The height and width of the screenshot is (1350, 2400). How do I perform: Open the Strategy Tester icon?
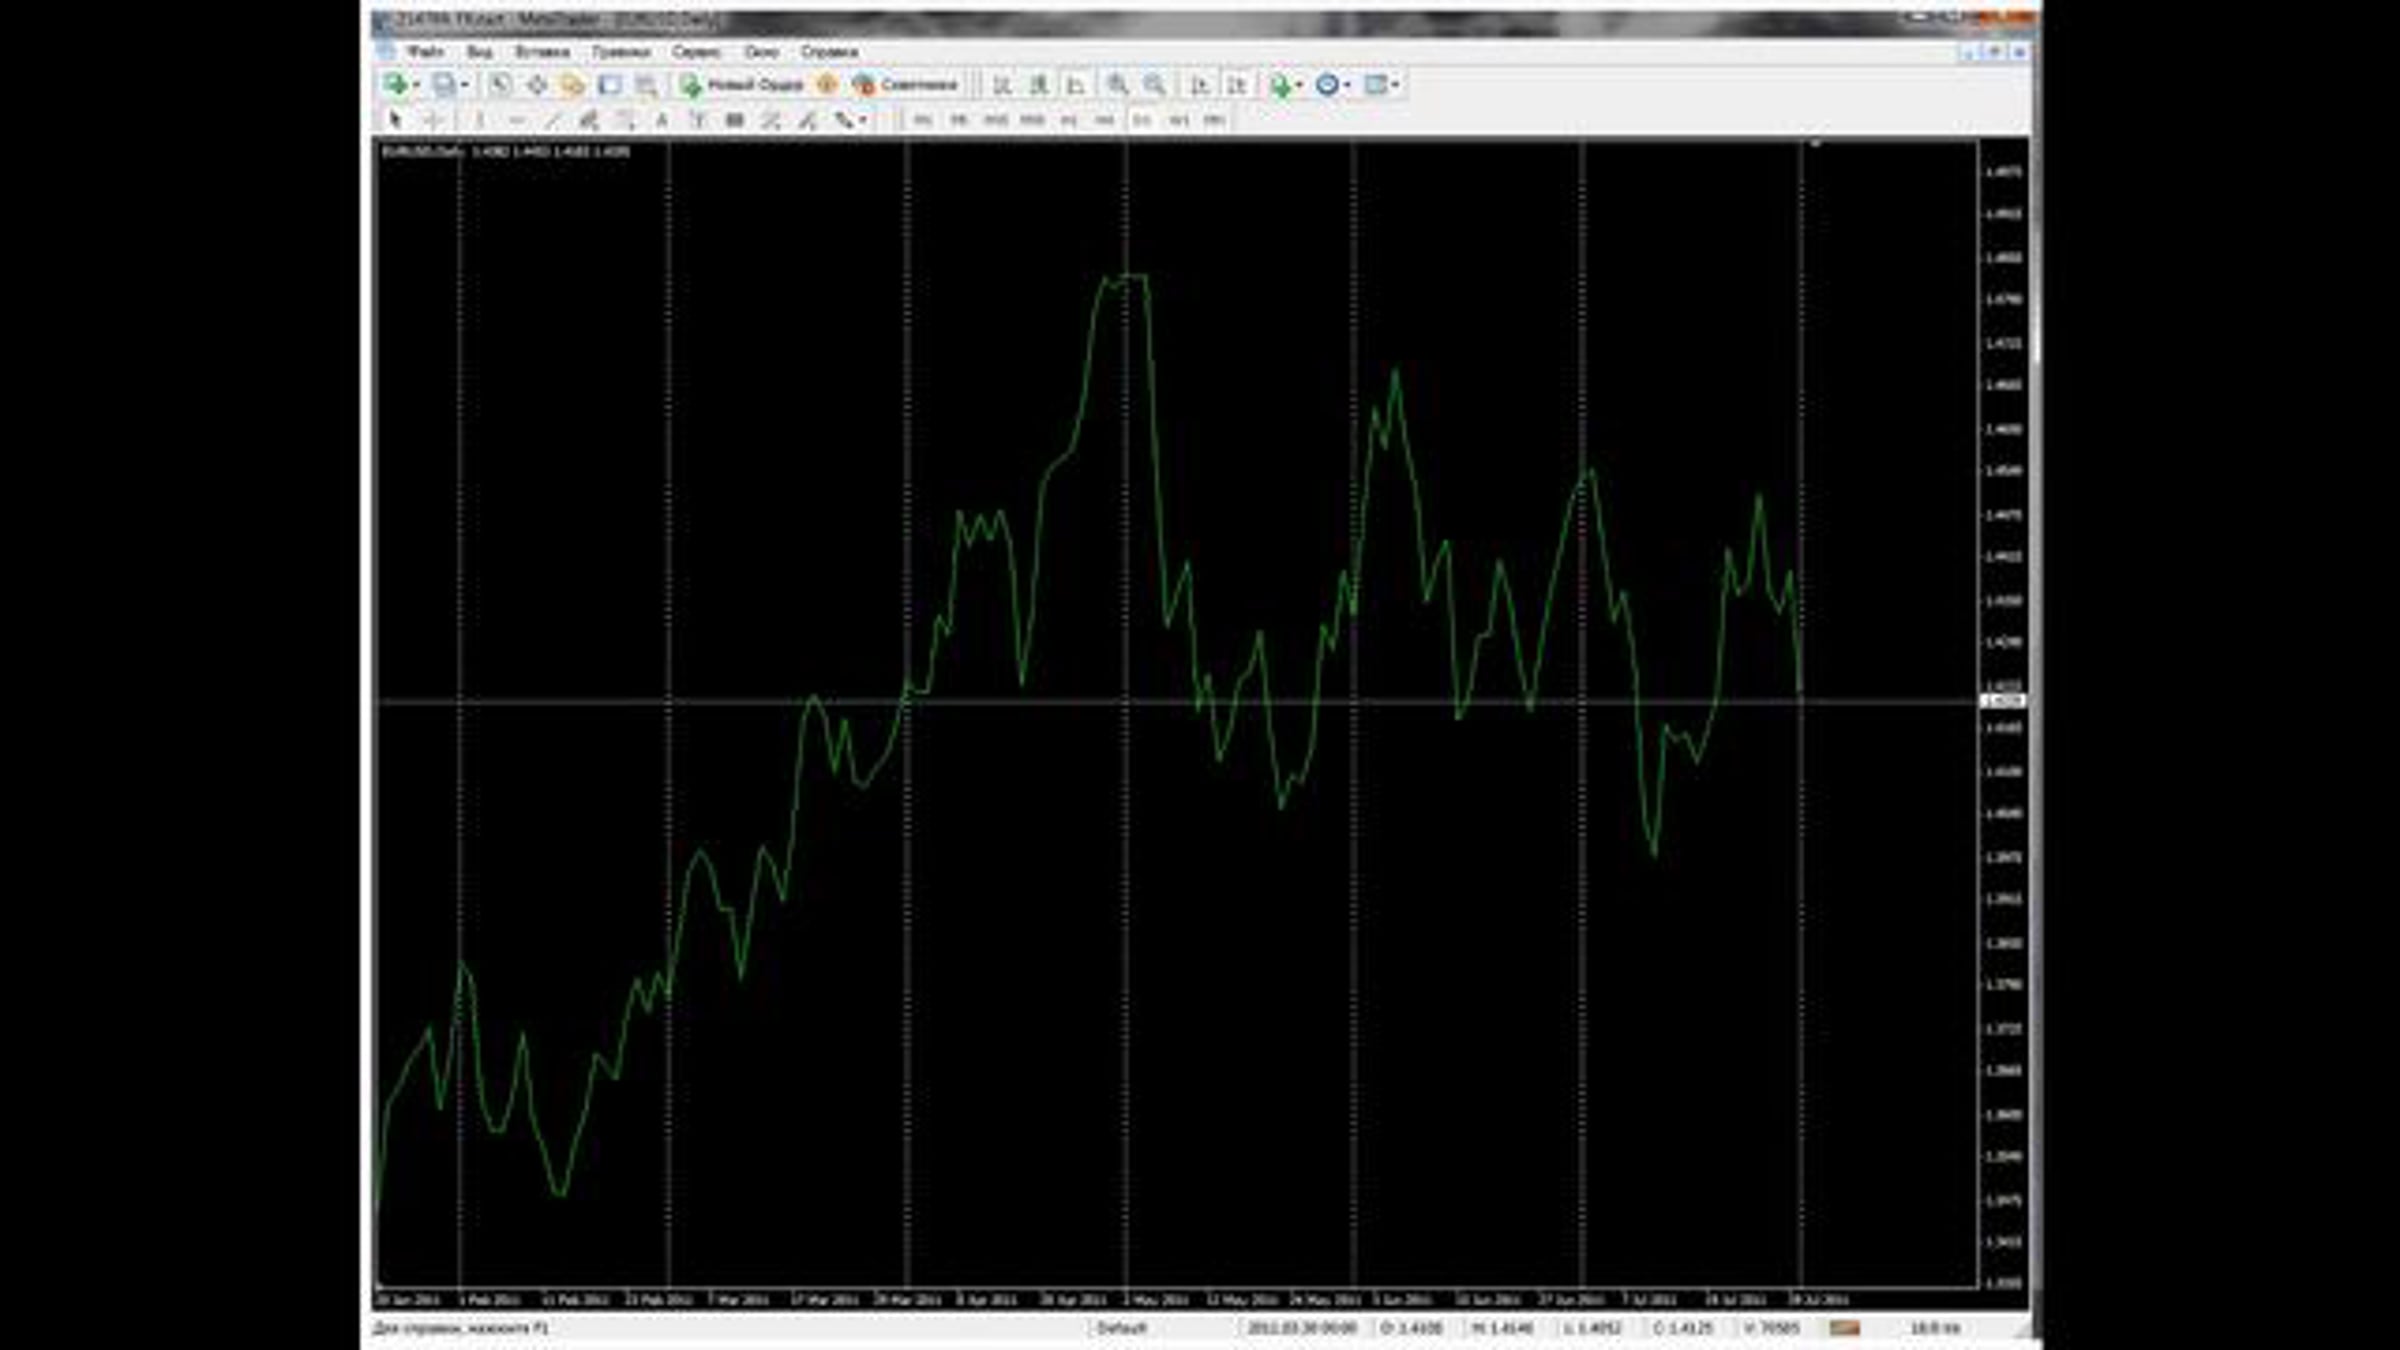coord(646,85)
